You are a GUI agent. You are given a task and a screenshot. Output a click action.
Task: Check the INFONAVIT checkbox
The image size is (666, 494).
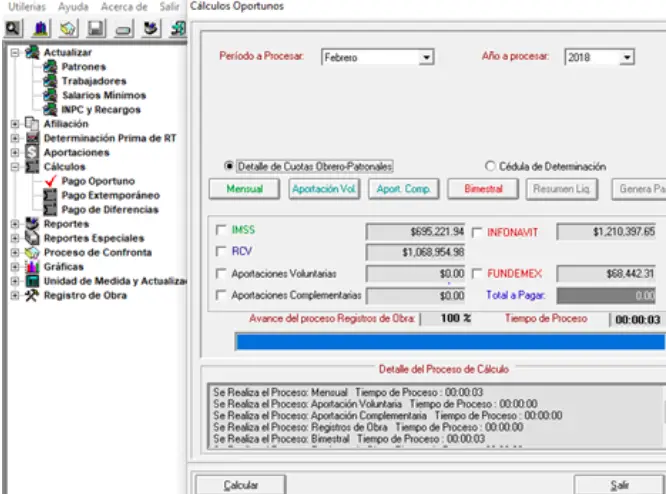click(x=477, y=232)
